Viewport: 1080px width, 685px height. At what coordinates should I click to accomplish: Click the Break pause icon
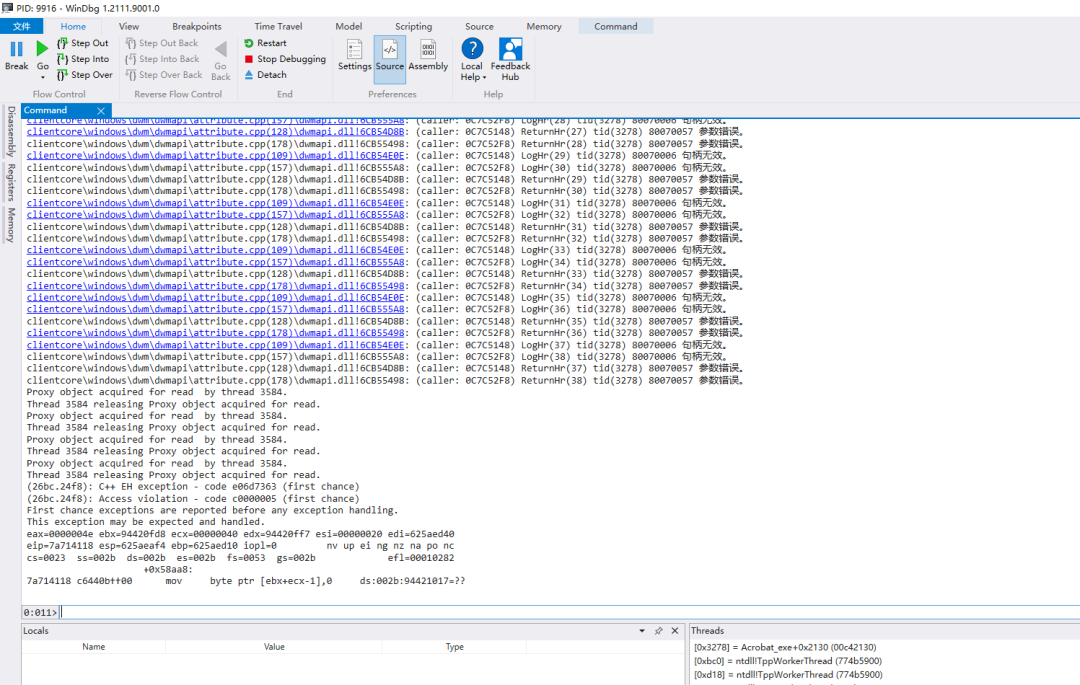pyautogui.click(x=17, y=49)
